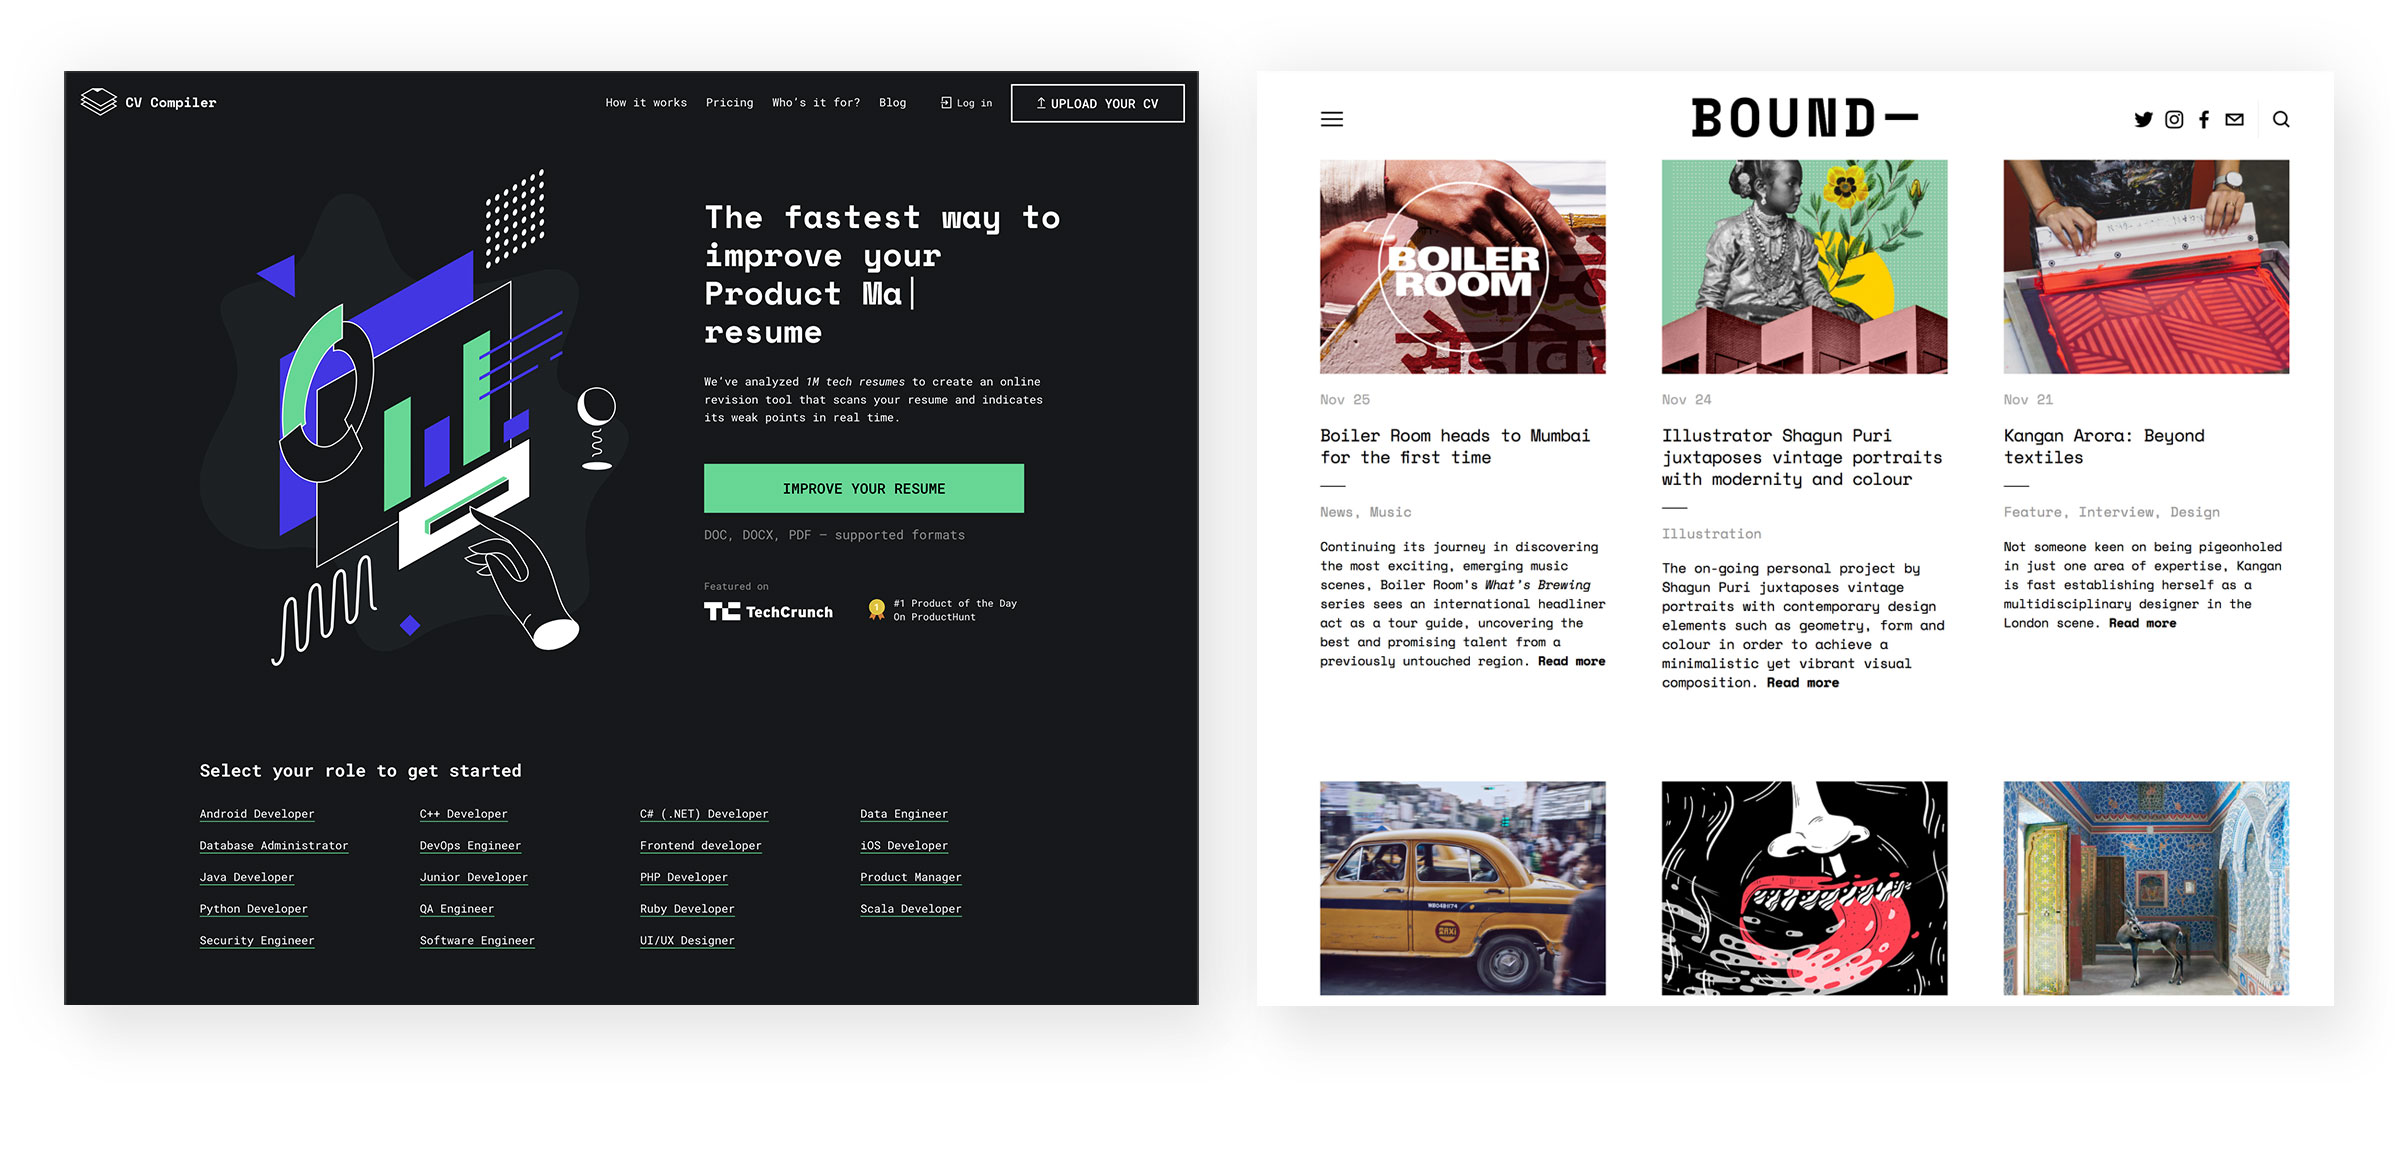
Task: Click Kangan Arora: Beyond textiles headline
Action: pyautogui.click(x=2104, y=447)
